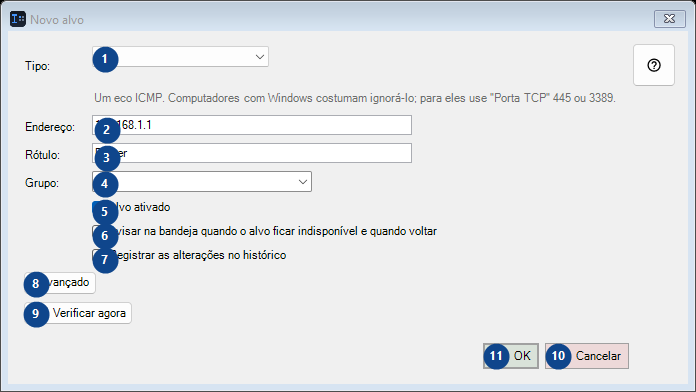Image resolution: width=696 pixels, height=392 pixels.
Task: Expand the Tipo dropdown arrow
Action: pyautogui.click(x=260, y=57)
